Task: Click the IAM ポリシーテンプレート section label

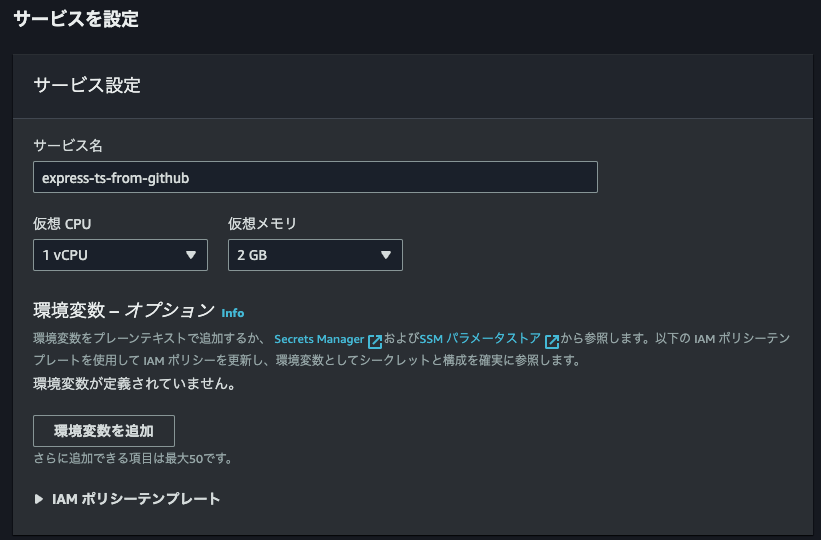Action: click(x=136, y=499)
